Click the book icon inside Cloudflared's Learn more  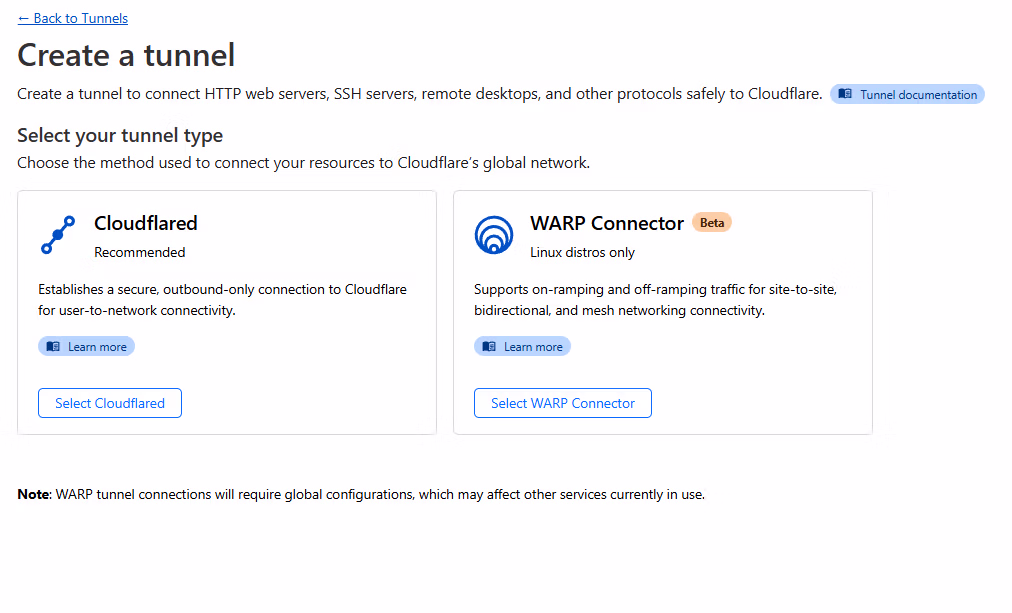click(x=53, y=346)
